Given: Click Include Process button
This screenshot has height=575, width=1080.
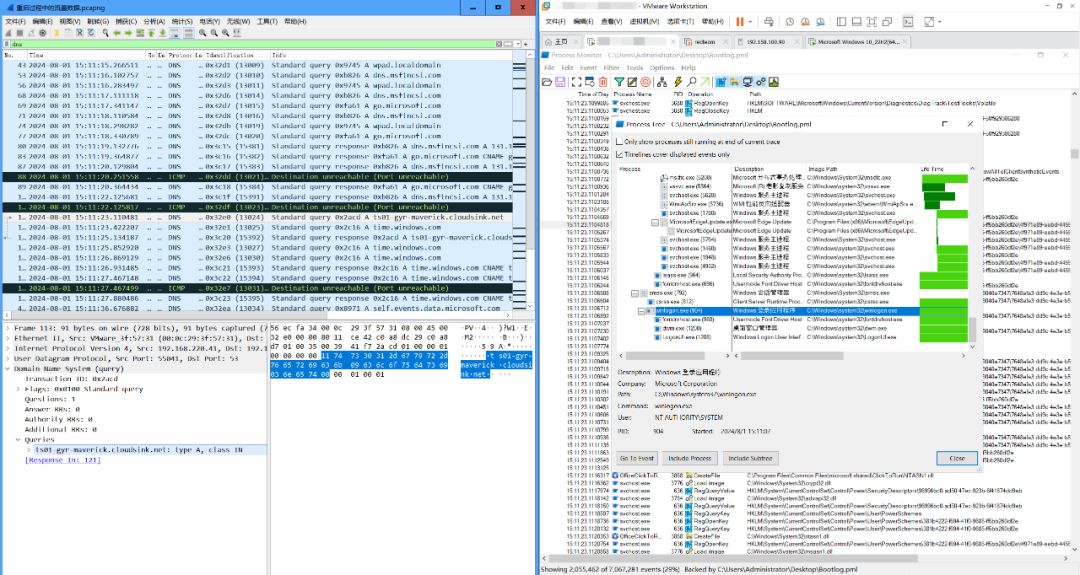Looking at the screenshot, I should click(689, 459).
